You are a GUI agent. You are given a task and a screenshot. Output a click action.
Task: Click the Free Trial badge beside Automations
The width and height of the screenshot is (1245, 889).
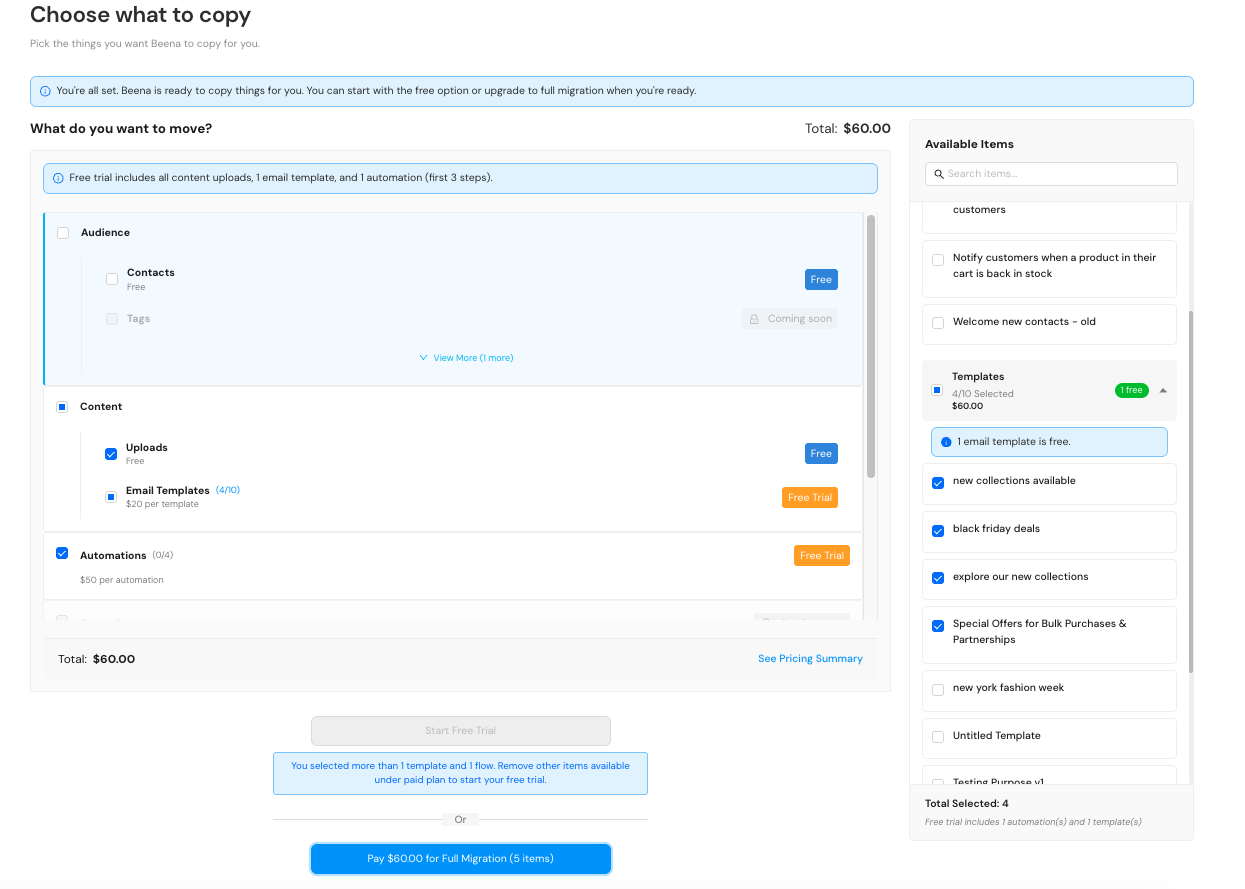[821, 555]
